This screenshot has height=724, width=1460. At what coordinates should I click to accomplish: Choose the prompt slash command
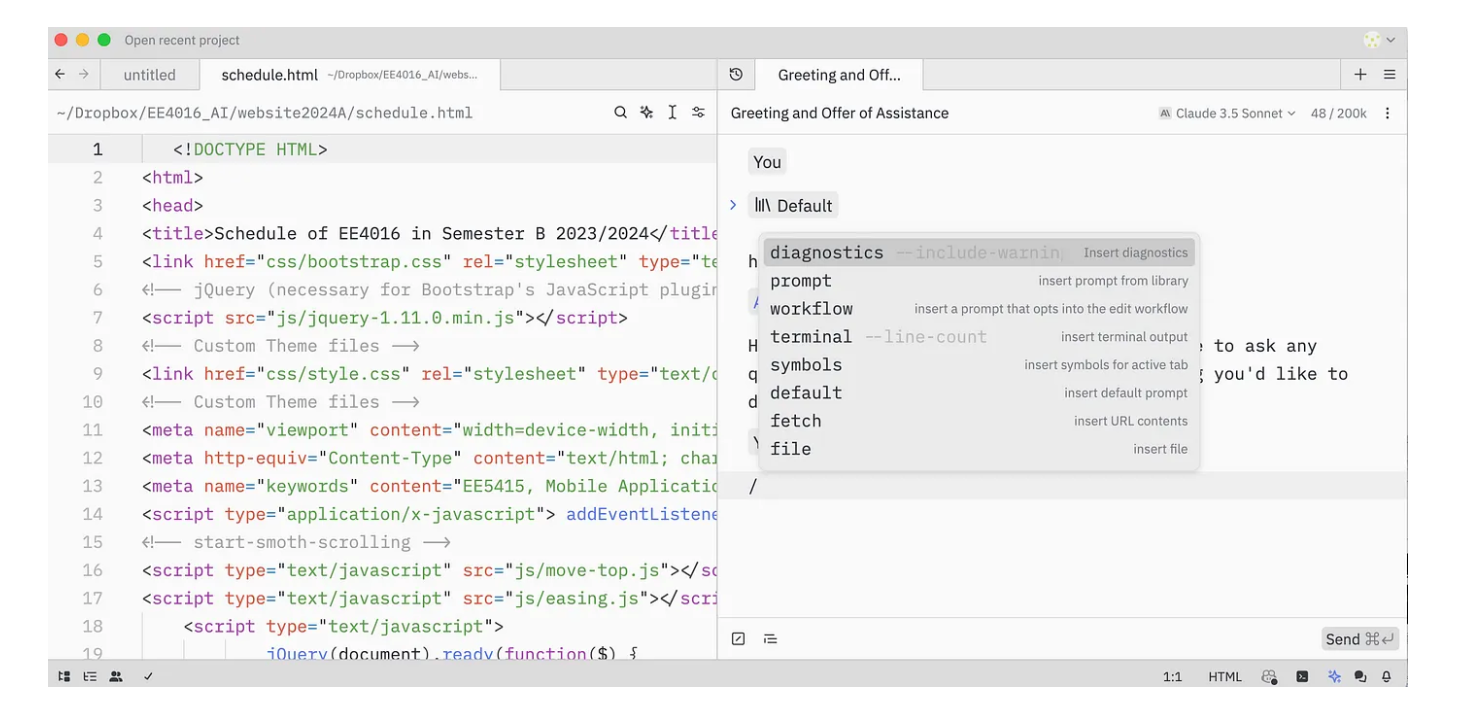coord(979,281)
